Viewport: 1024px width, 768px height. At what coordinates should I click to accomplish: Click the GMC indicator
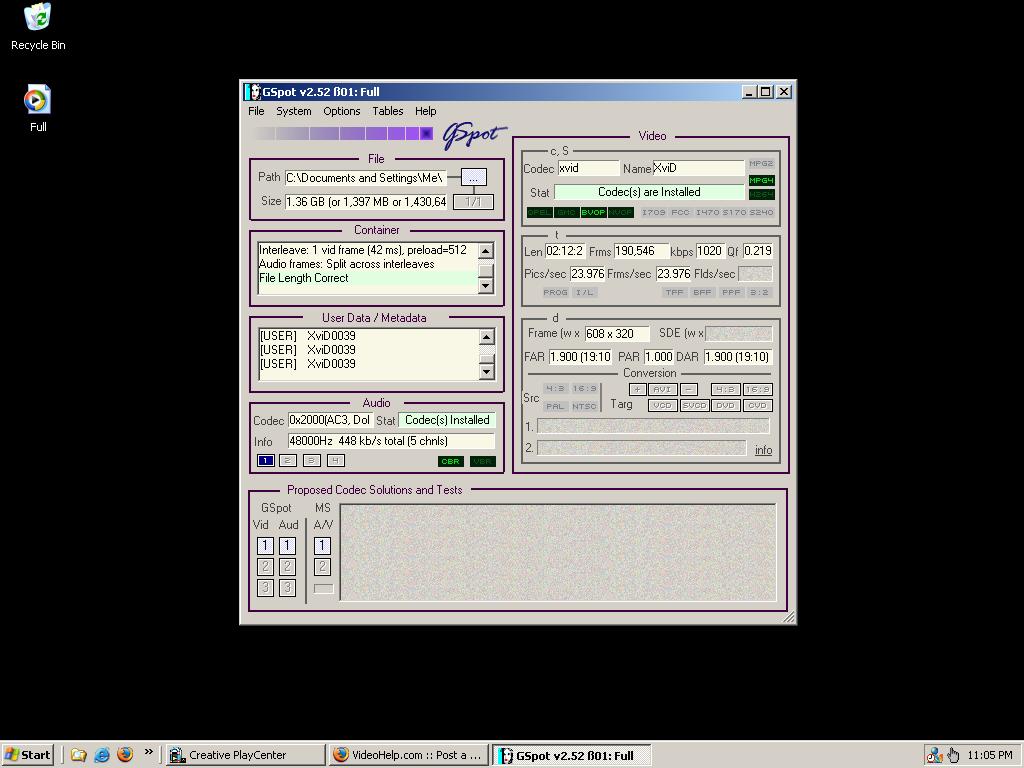[x=567, y=212]
